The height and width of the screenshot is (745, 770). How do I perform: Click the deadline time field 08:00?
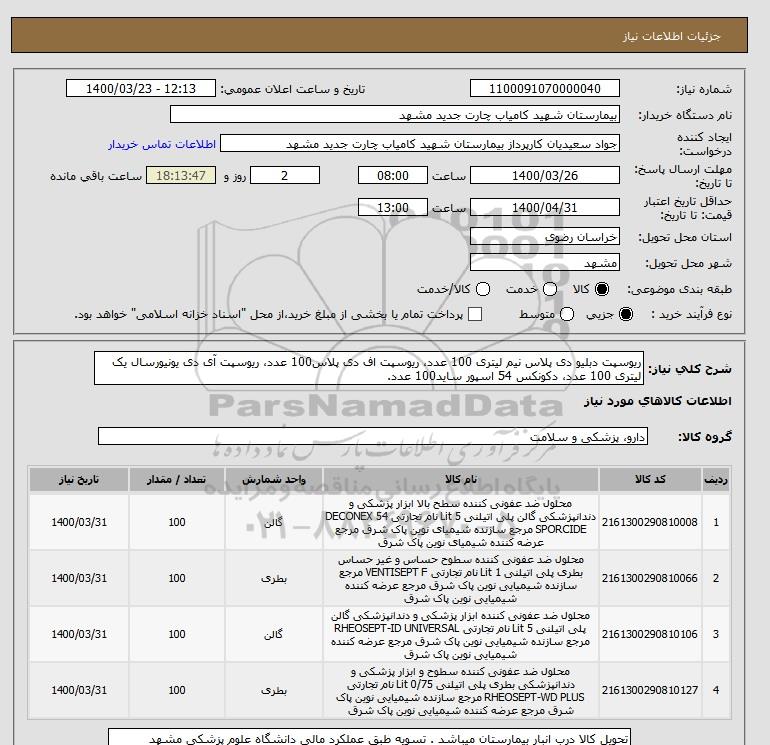[393, 176]
